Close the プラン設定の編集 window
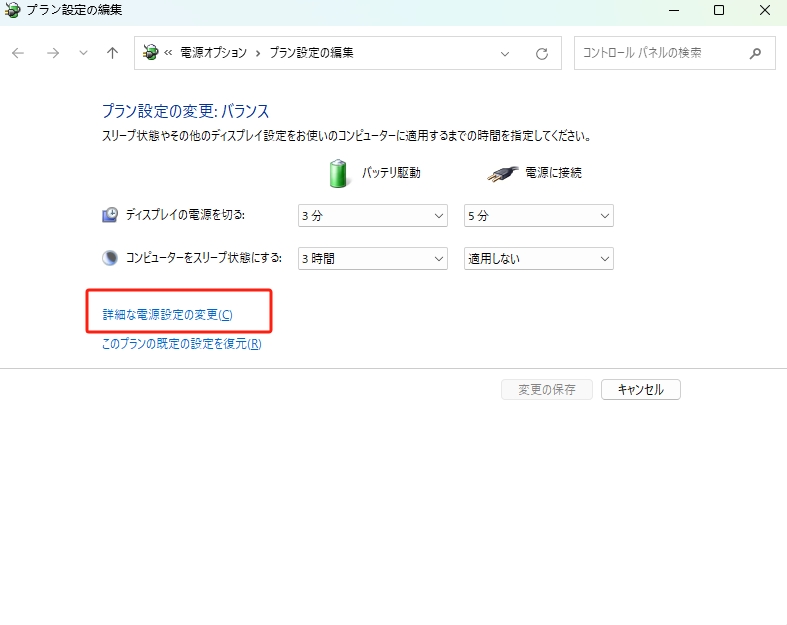The image size is (787, 625). pyautogui.click(x=764, y=10)
